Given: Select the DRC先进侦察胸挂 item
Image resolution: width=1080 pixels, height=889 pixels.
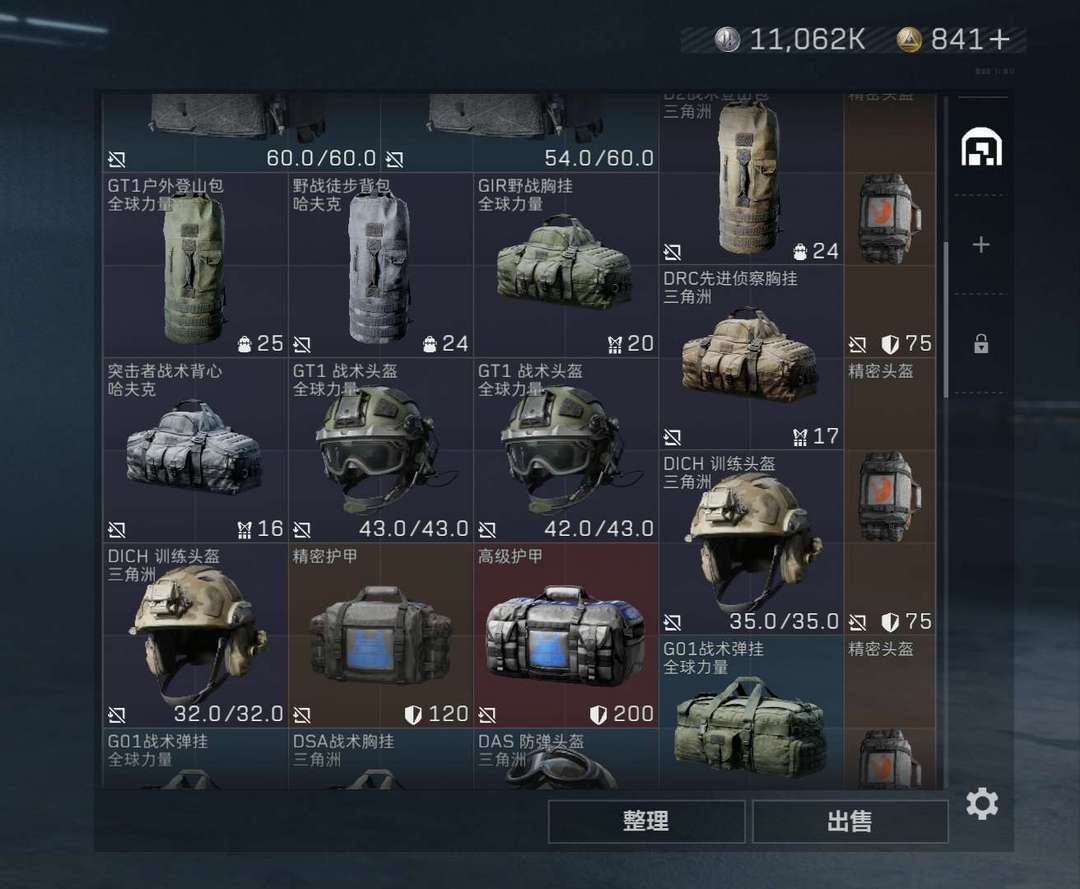Looking at the screenshot, I should point(751,358).
